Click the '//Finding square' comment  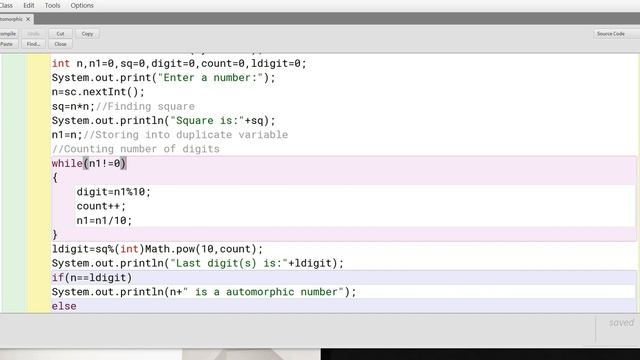[145, 106]
